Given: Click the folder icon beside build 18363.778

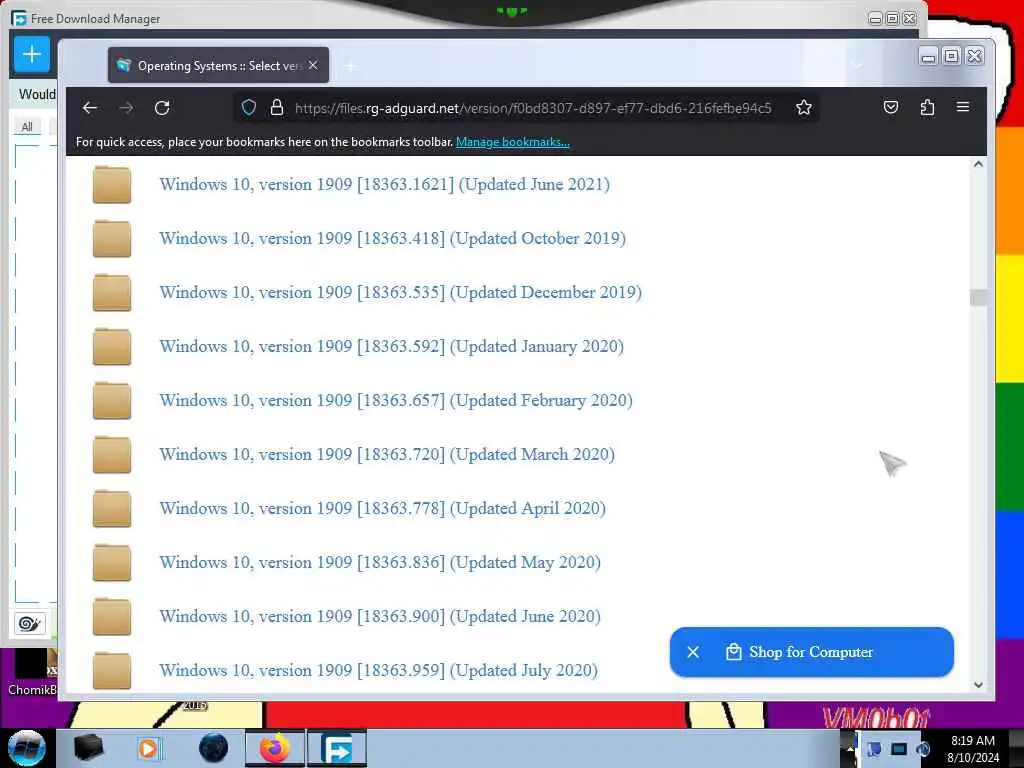Looking at the screenshot, I should (112, 509).
